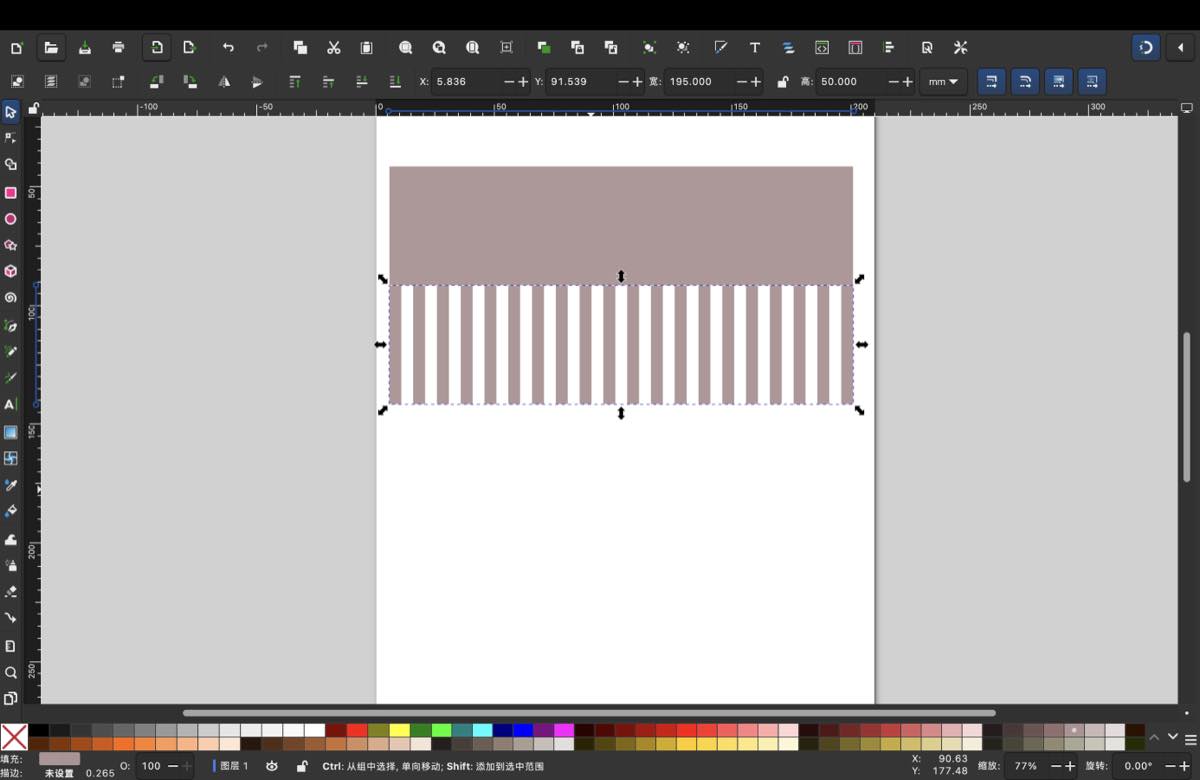Open Align and Distribute dialog
This screenshot has width=1200, height=780.
click(x=889, y=47)
